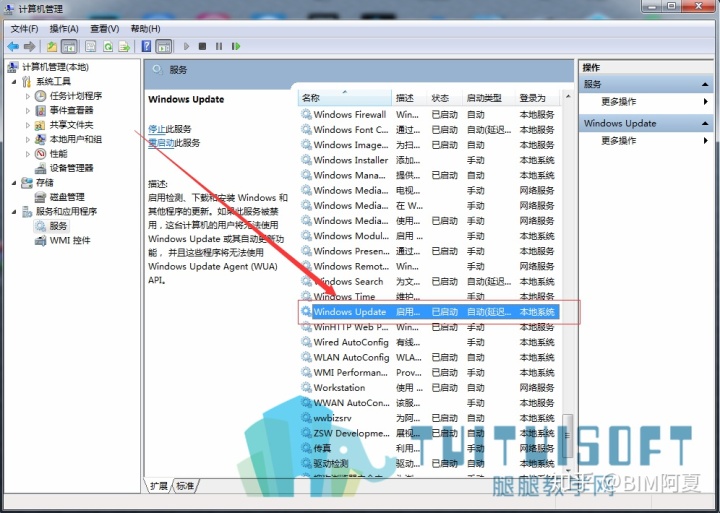Collapse the 存储 tree node
The width and height of the screenshot is (720, 513).
14,183
